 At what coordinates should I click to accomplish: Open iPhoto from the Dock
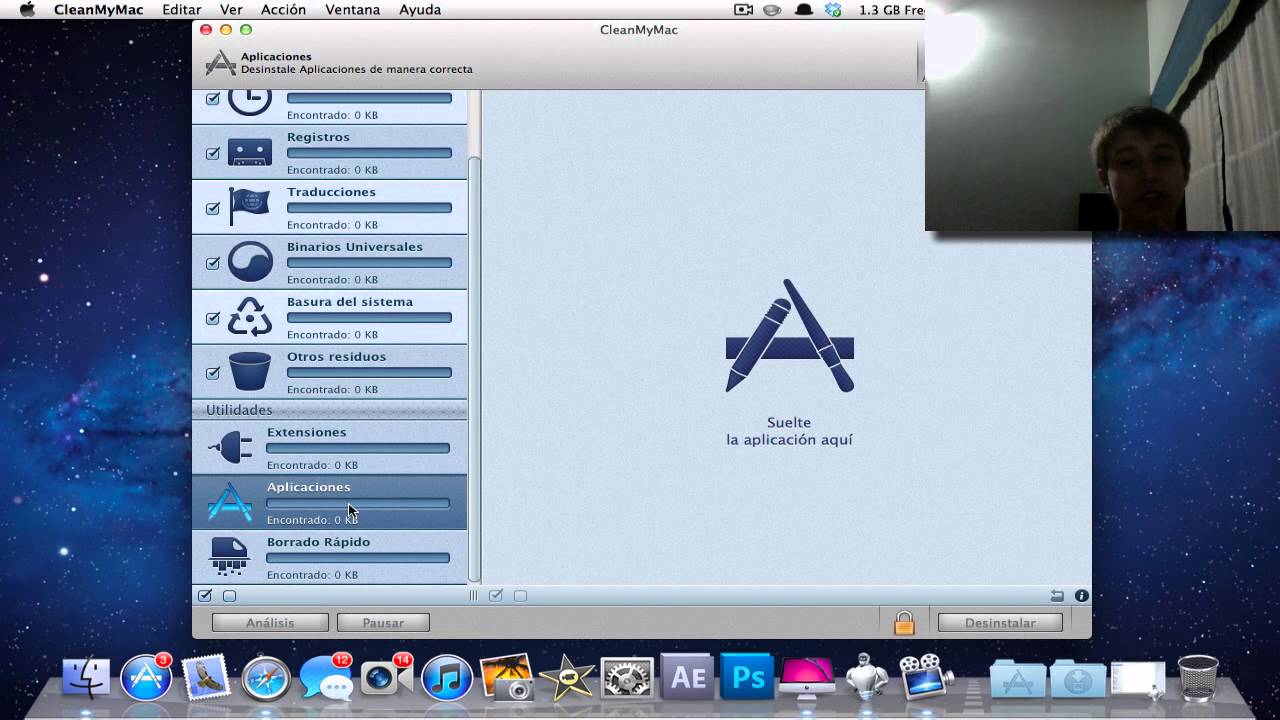pyautogui.click(x=507, y=678)
